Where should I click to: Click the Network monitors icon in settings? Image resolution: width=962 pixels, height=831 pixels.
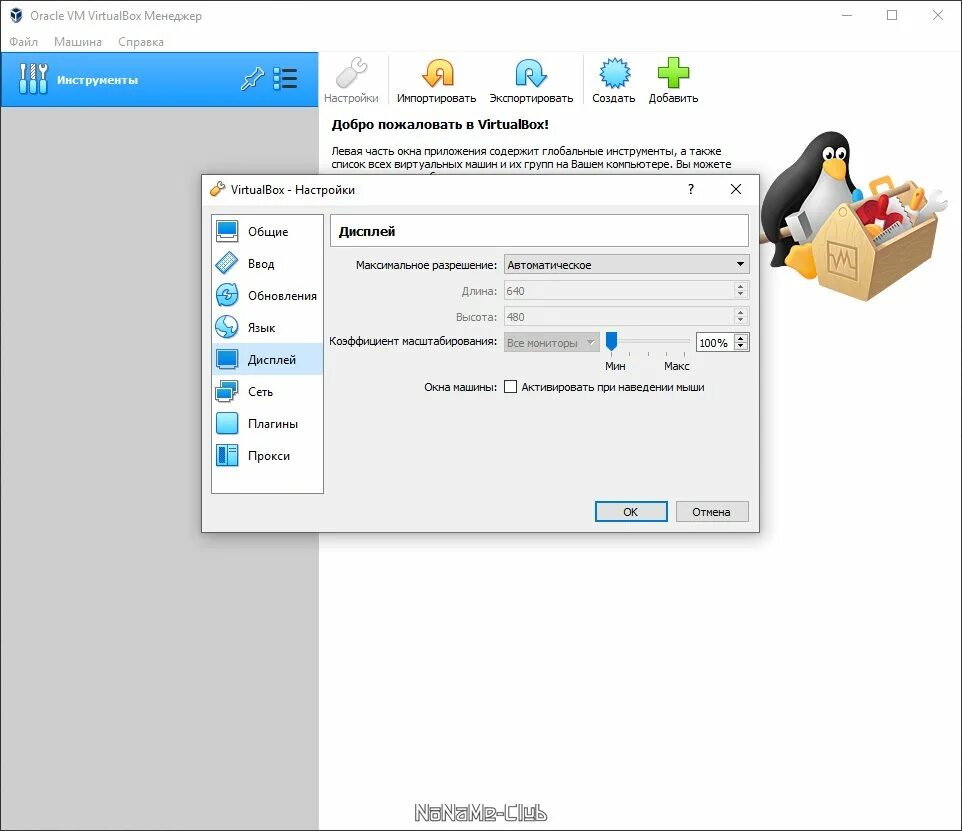click(227, 391)
